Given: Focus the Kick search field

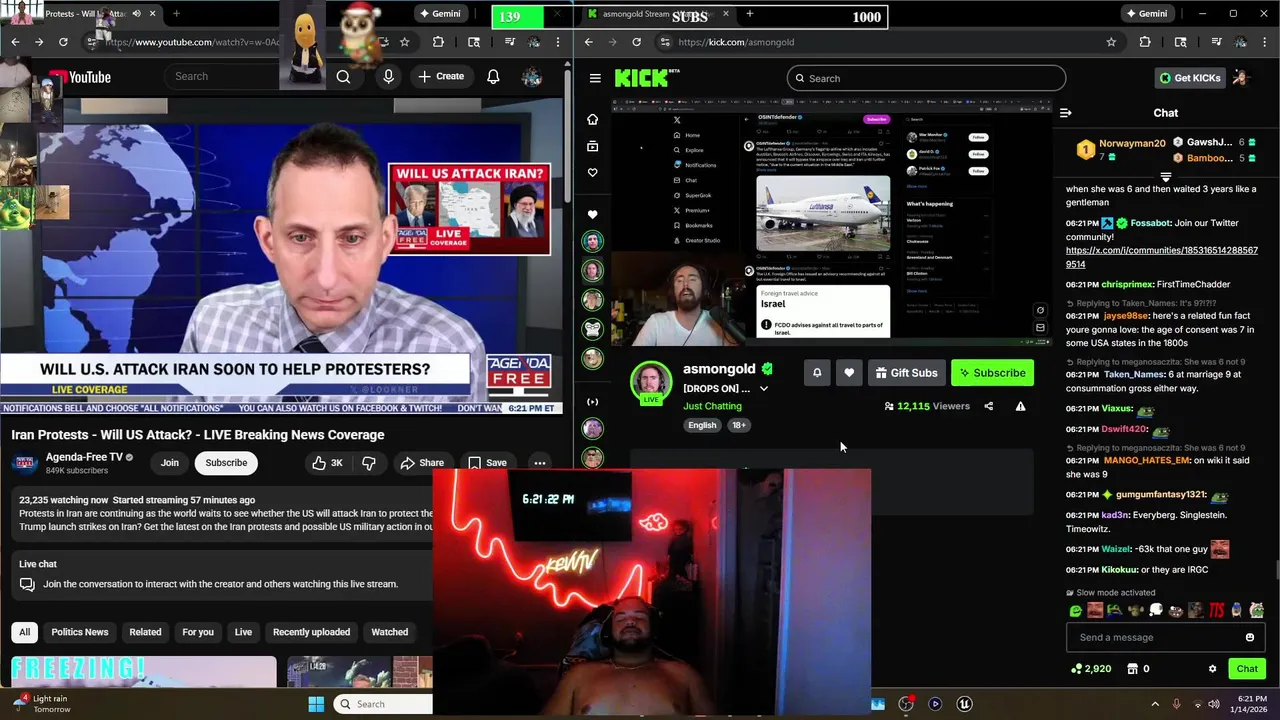Looking at the screenshot, I should pos(926,78).
